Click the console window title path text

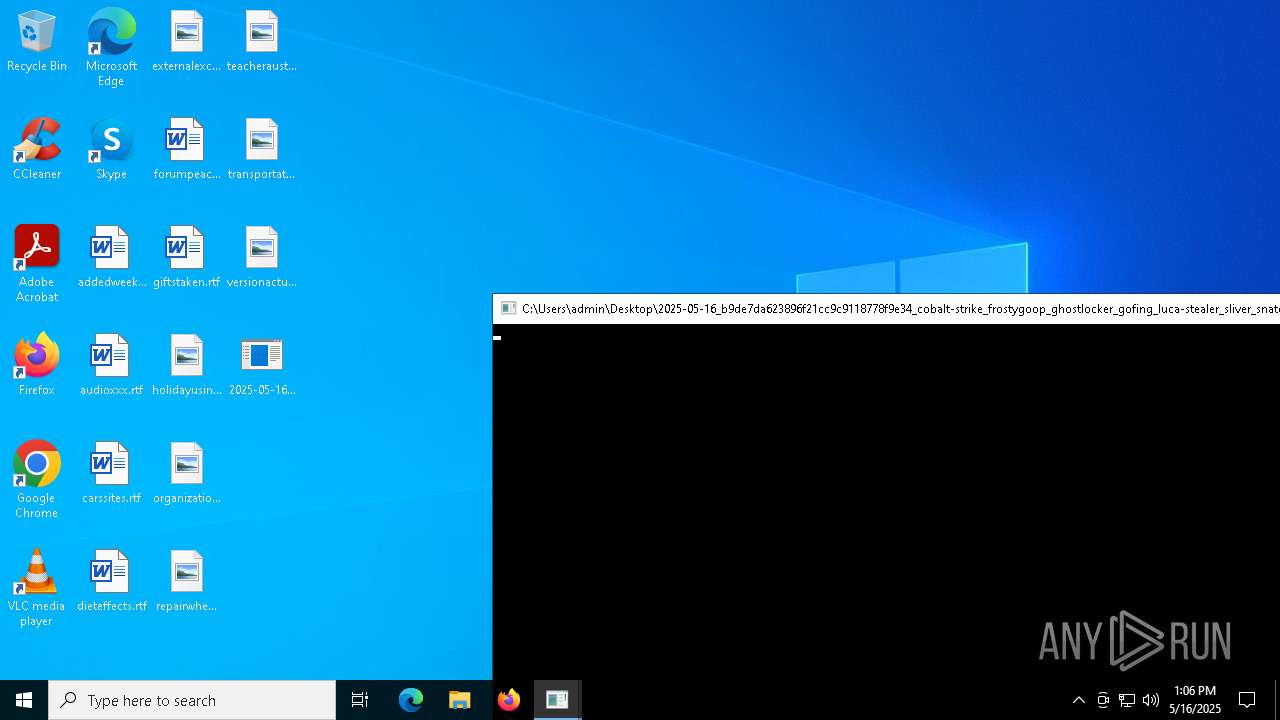click(x=900, y=309)
